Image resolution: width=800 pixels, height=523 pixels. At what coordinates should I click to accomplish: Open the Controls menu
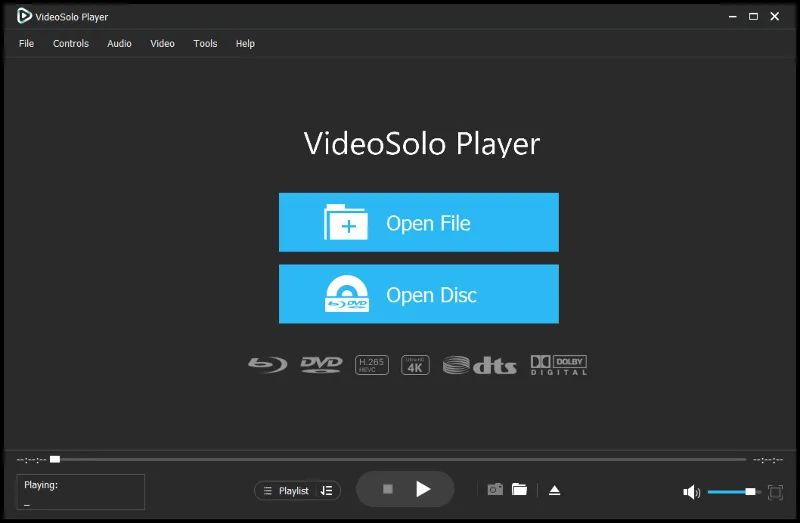(71, 44)
